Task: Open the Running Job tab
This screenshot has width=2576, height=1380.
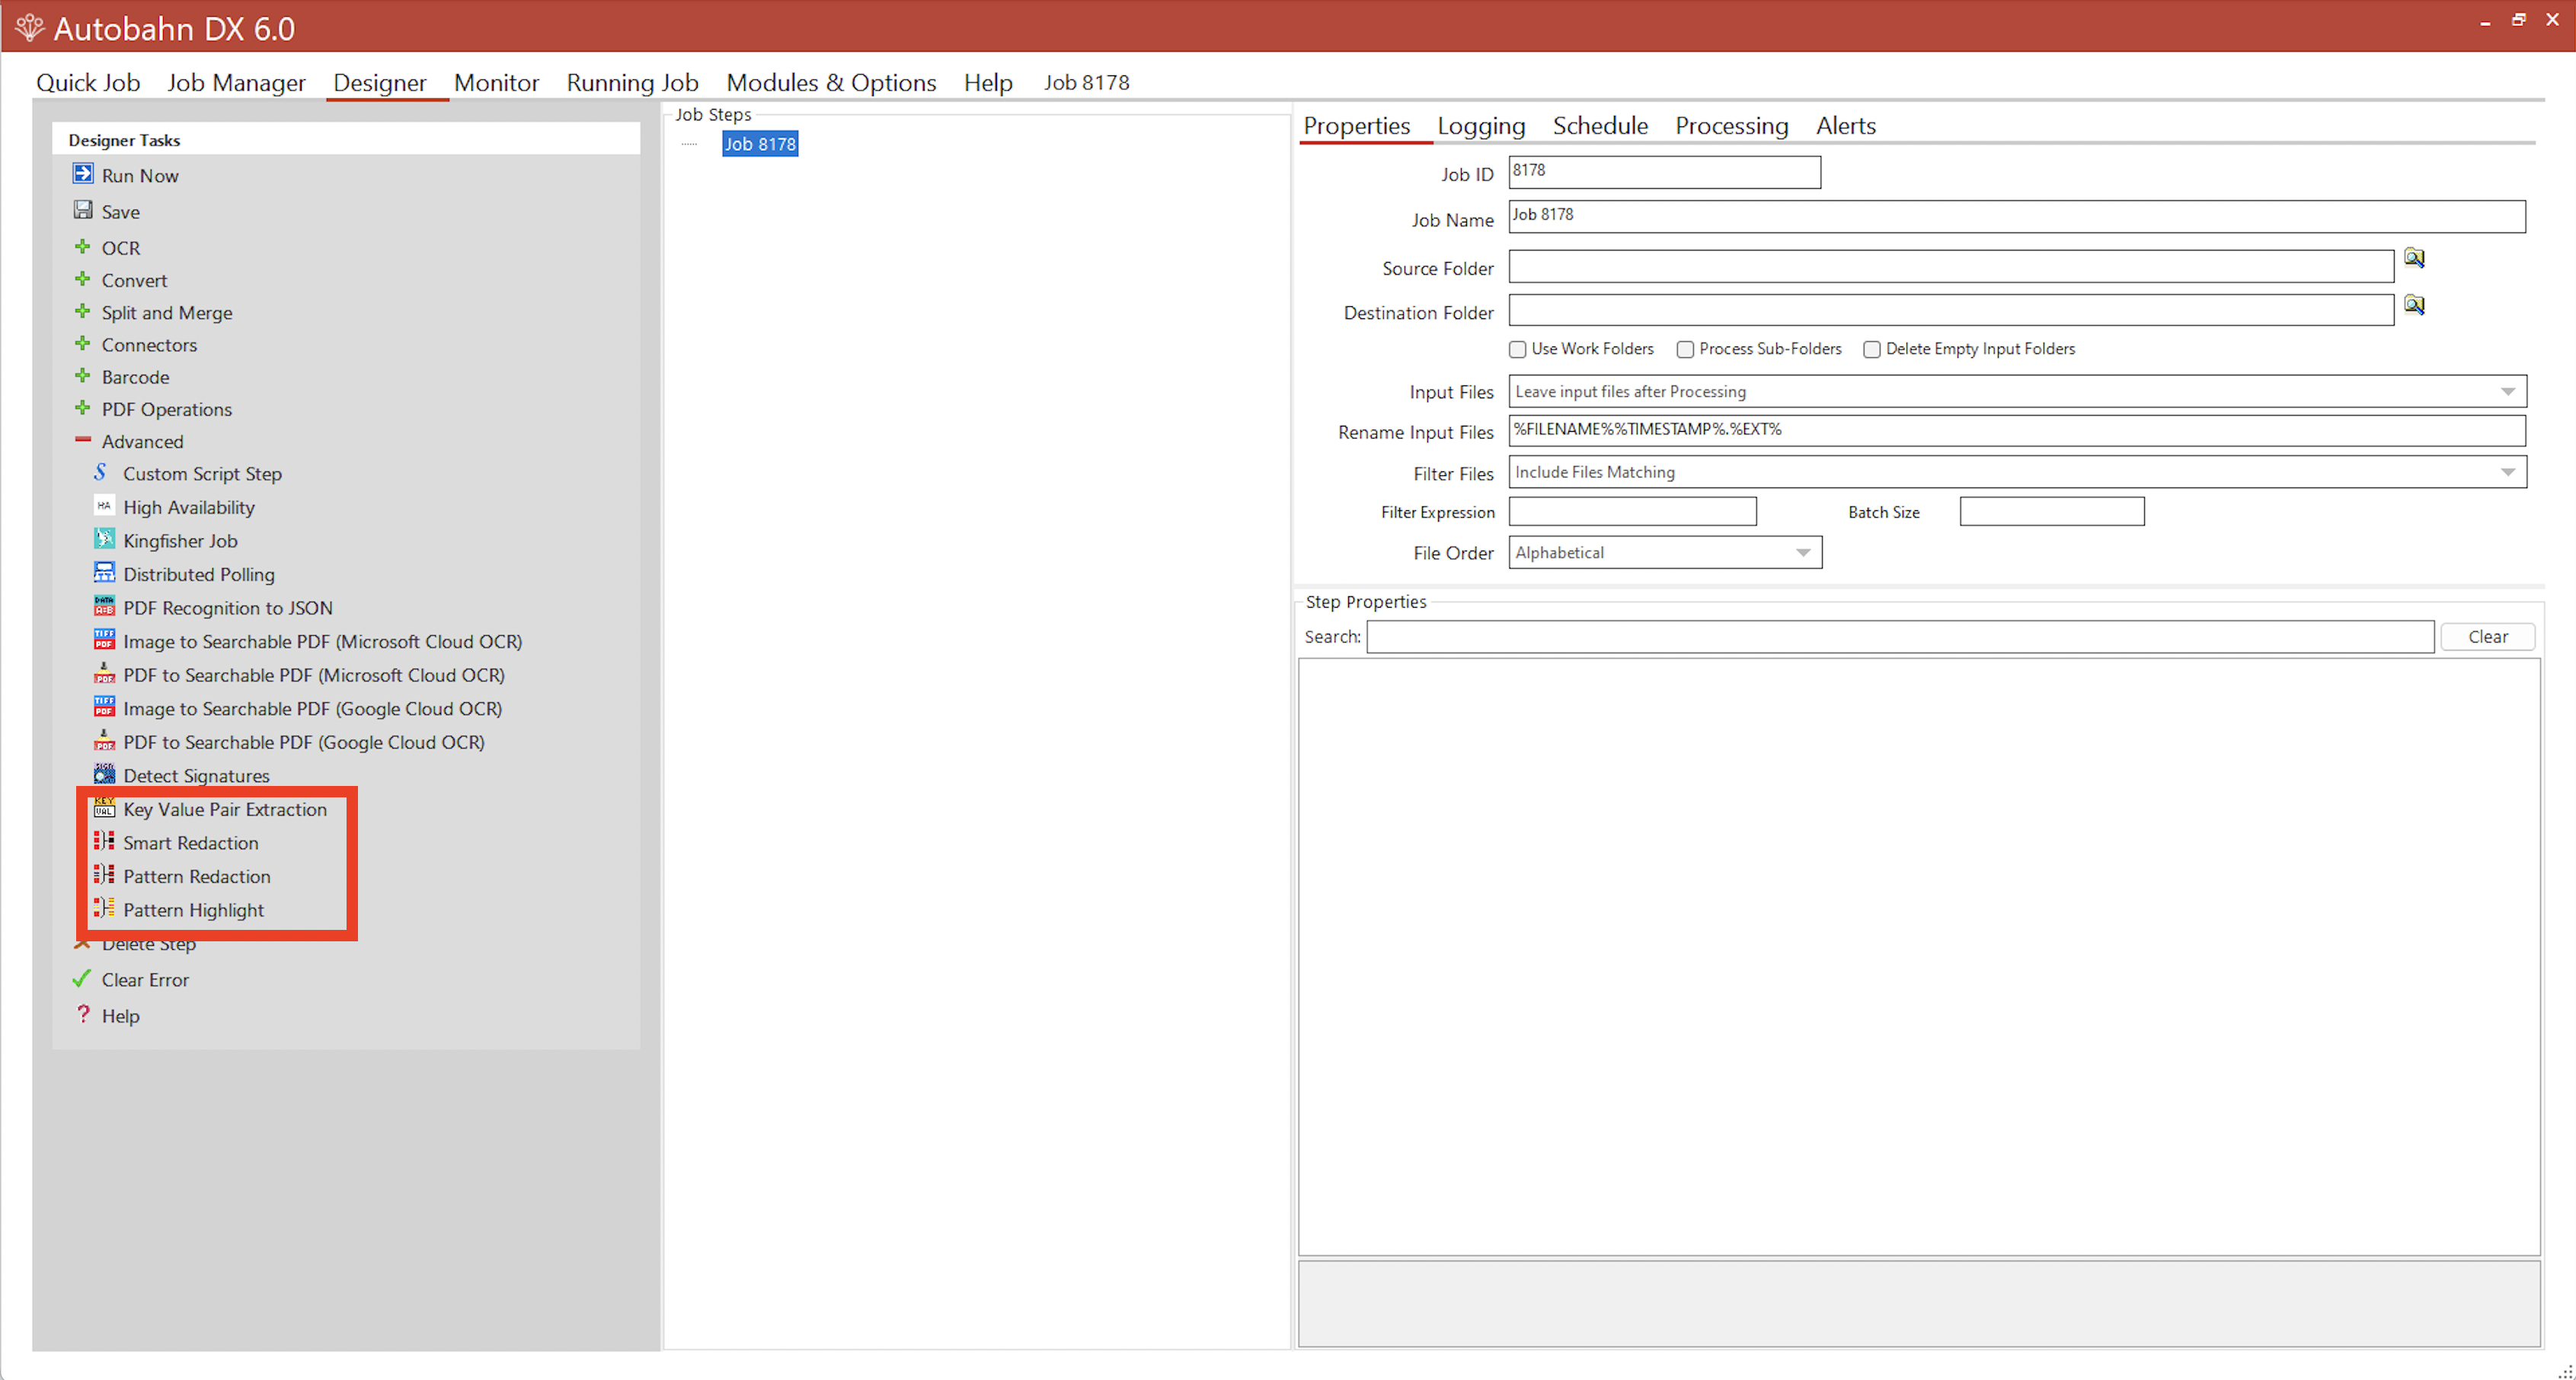Action: 632,82
